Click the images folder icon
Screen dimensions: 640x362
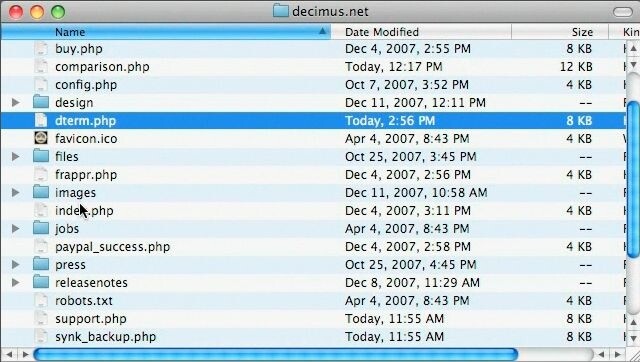tap(41, 192)
